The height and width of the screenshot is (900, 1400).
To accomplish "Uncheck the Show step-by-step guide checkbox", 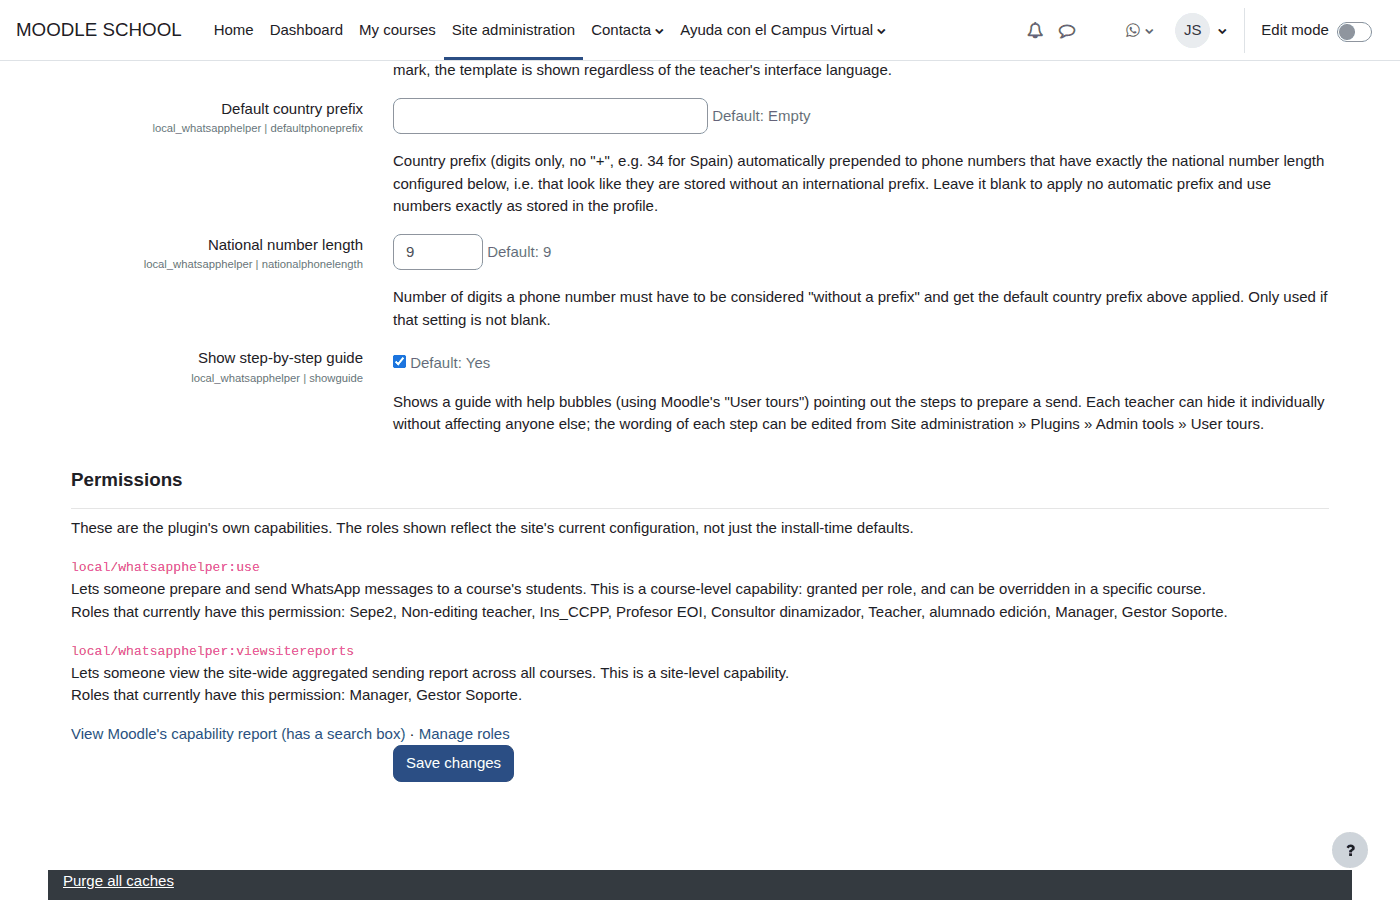I will [x=400, y=362].
